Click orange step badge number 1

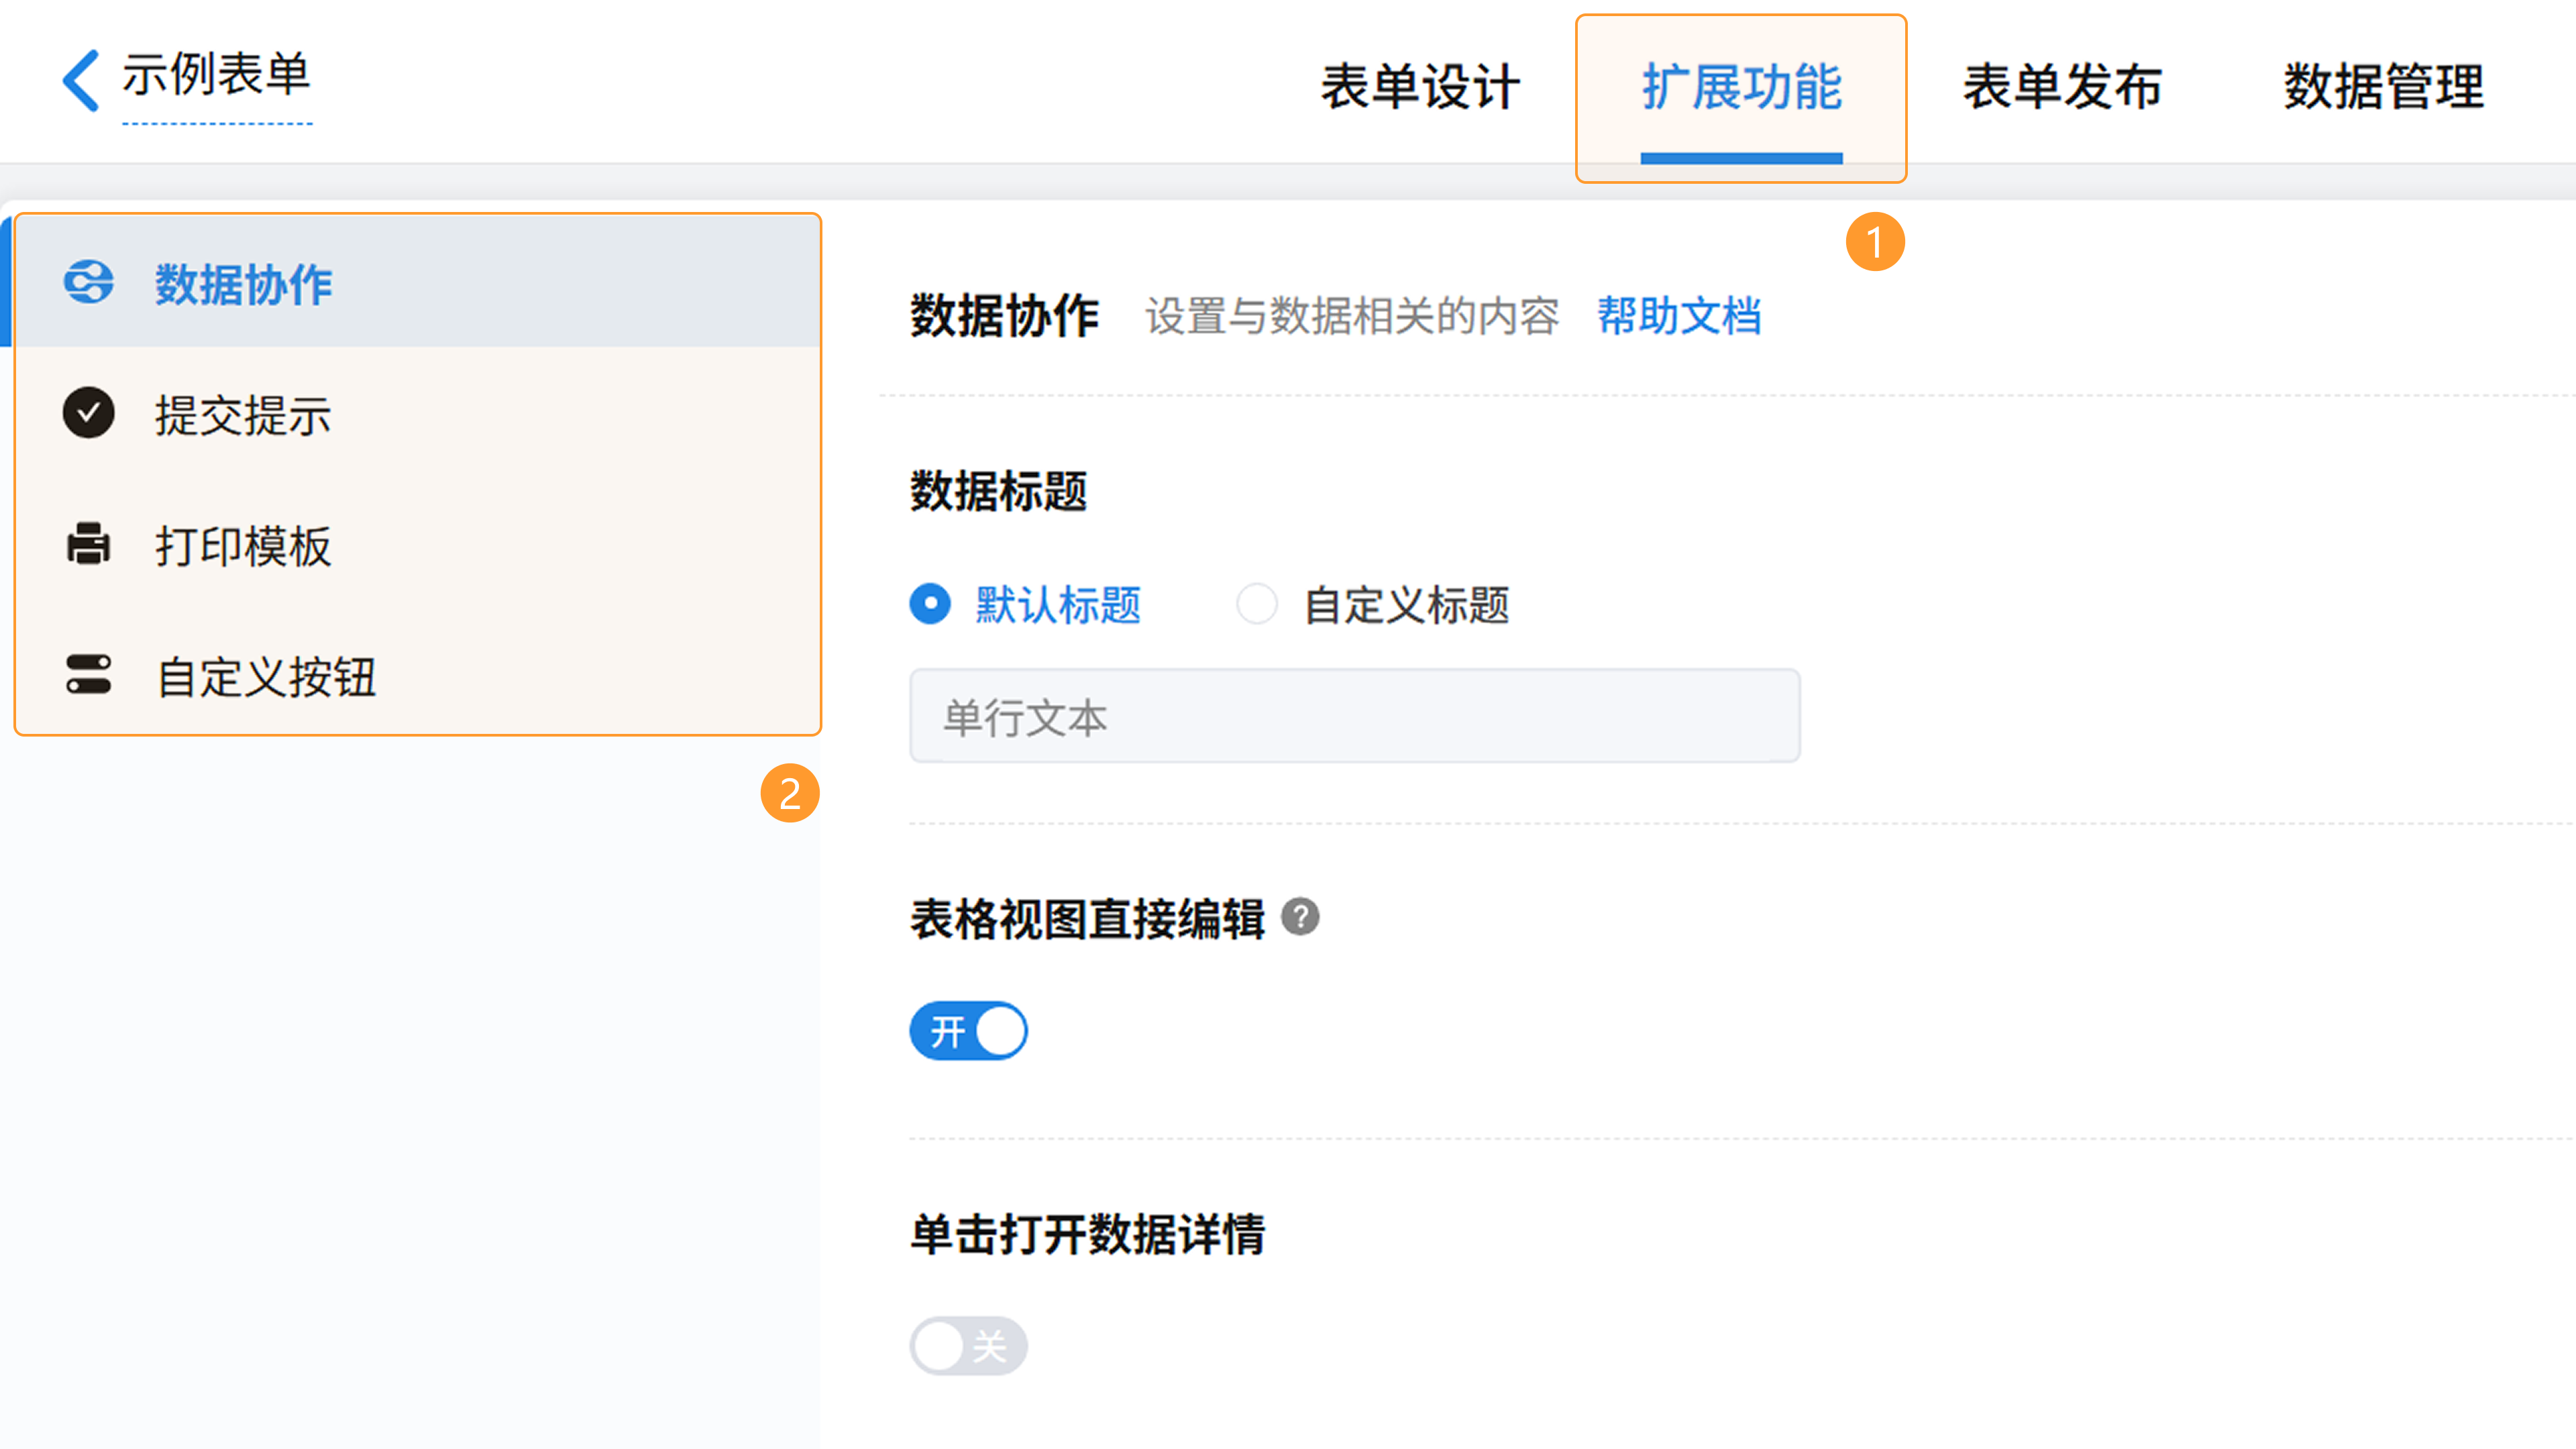(x=1875, y=242)
